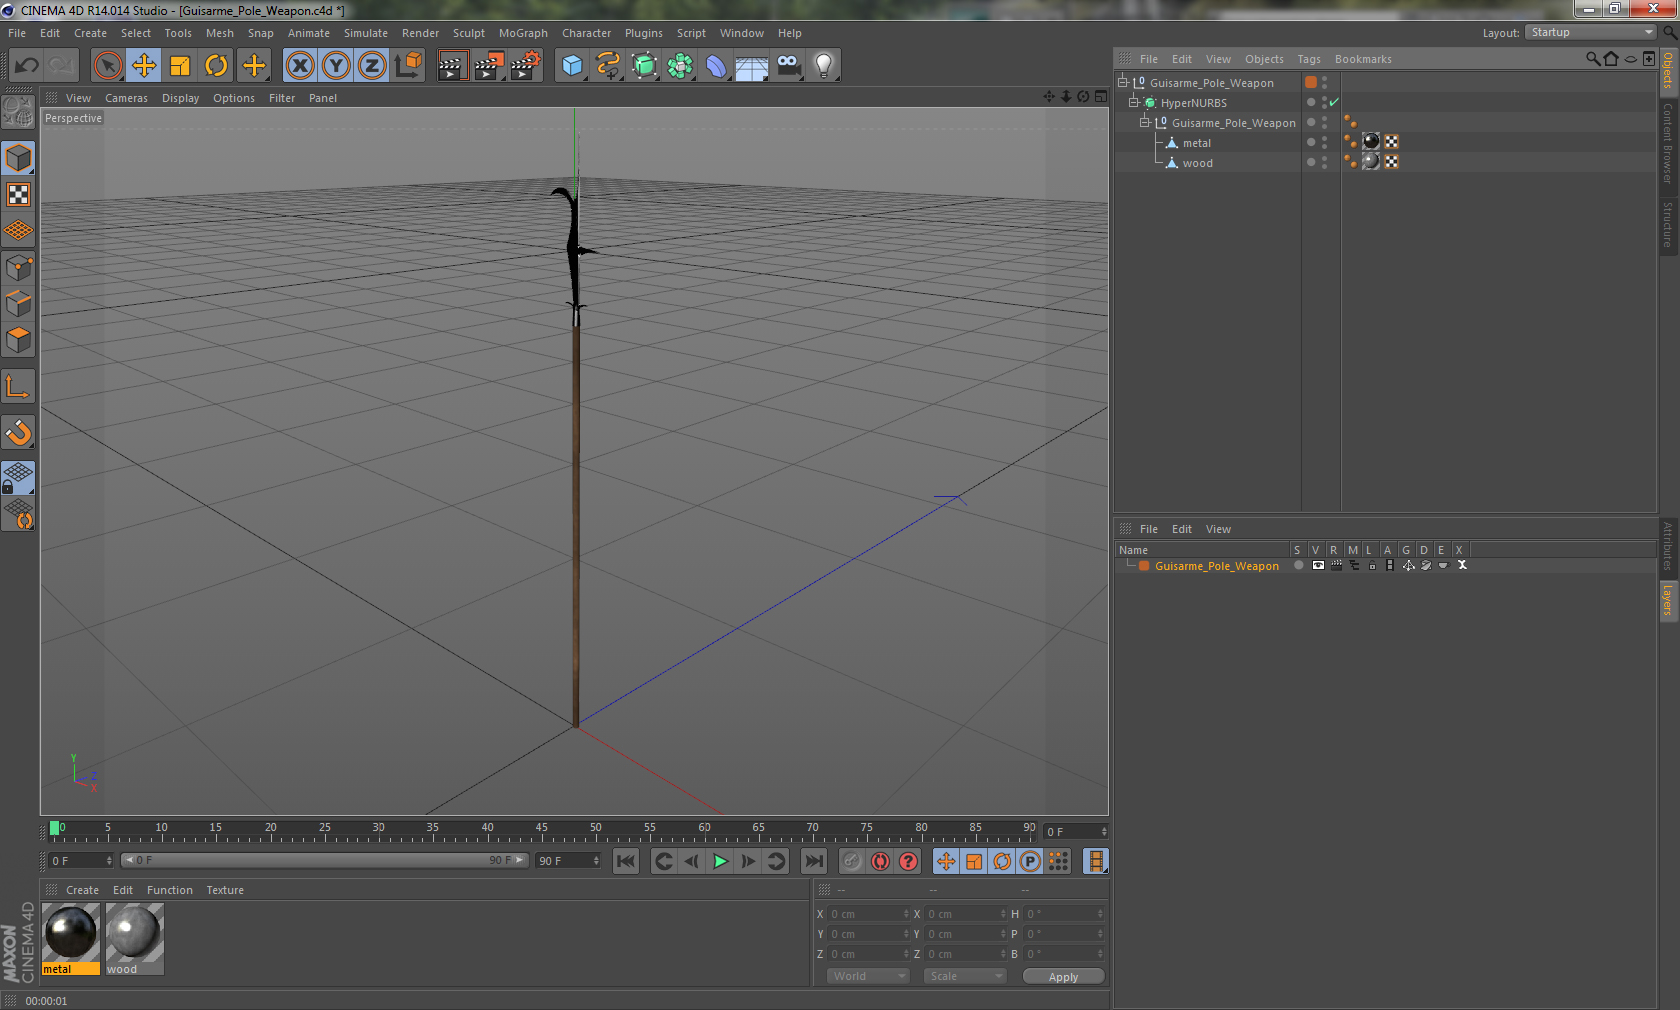
Task: Click the Apply button
Action: pyautogui.click(x=1063, y=977)
